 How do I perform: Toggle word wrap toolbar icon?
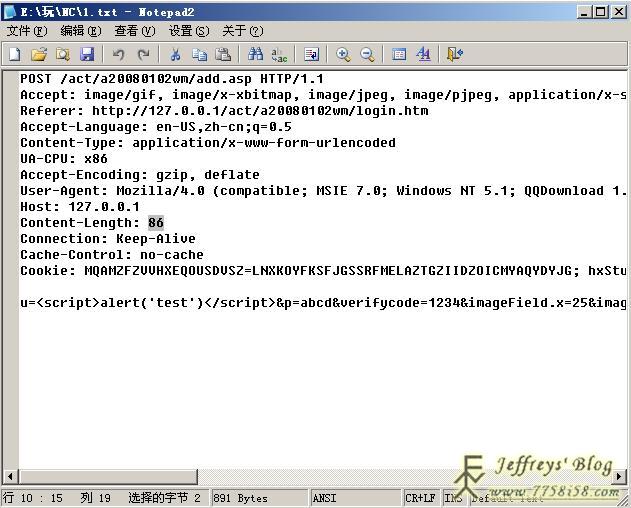311,54
